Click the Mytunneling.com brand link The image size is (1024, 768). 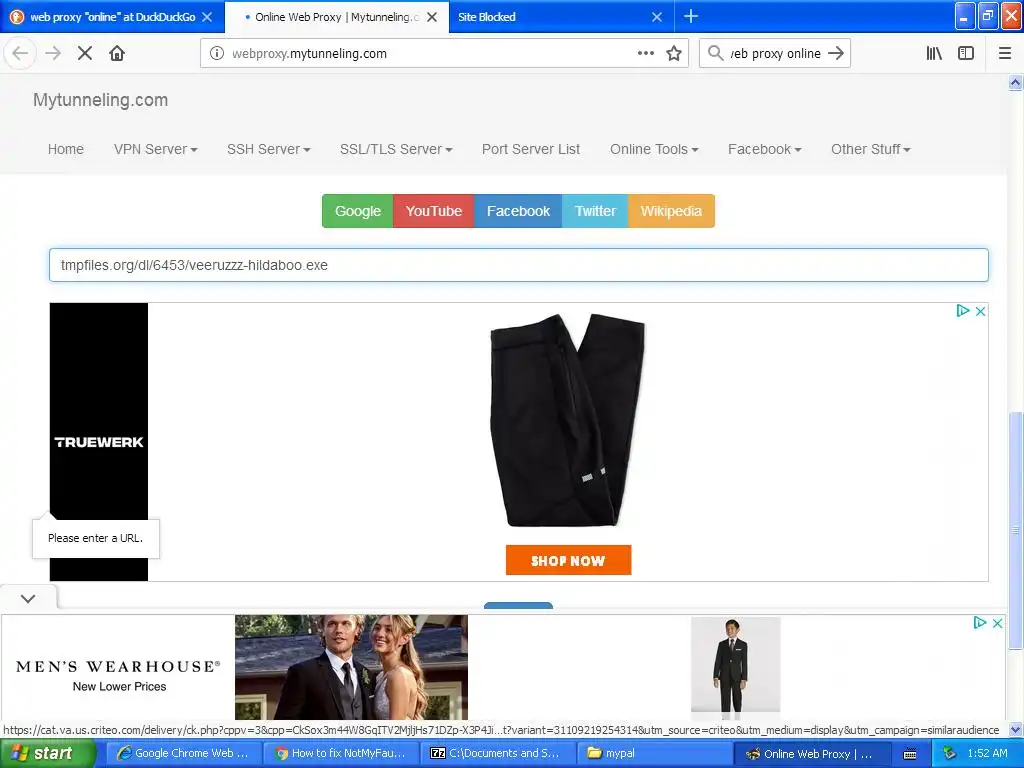pyautogui.click(x=101, y=100)
